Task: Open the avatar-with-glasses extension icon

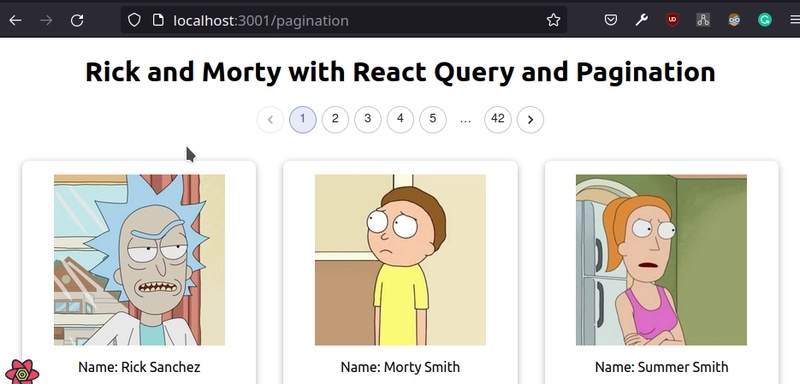Action: point(734,20)
